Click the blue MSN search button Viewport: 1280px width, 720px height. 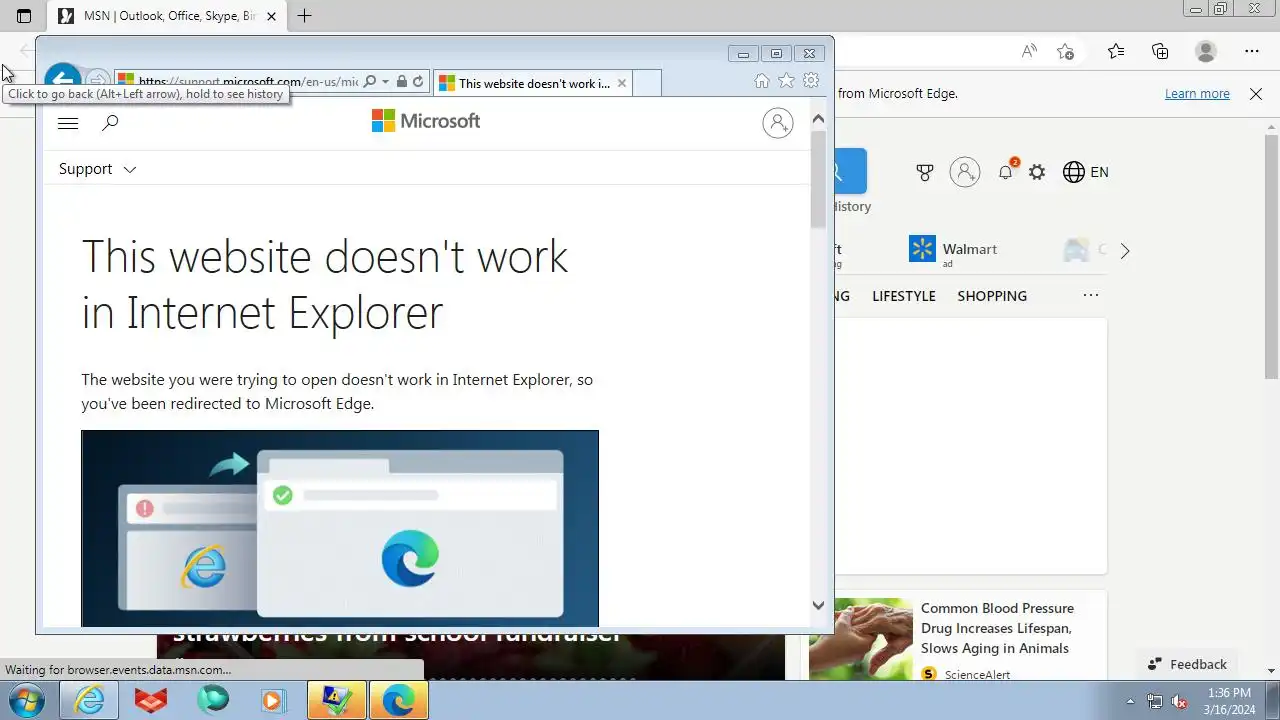coord(851,172)
